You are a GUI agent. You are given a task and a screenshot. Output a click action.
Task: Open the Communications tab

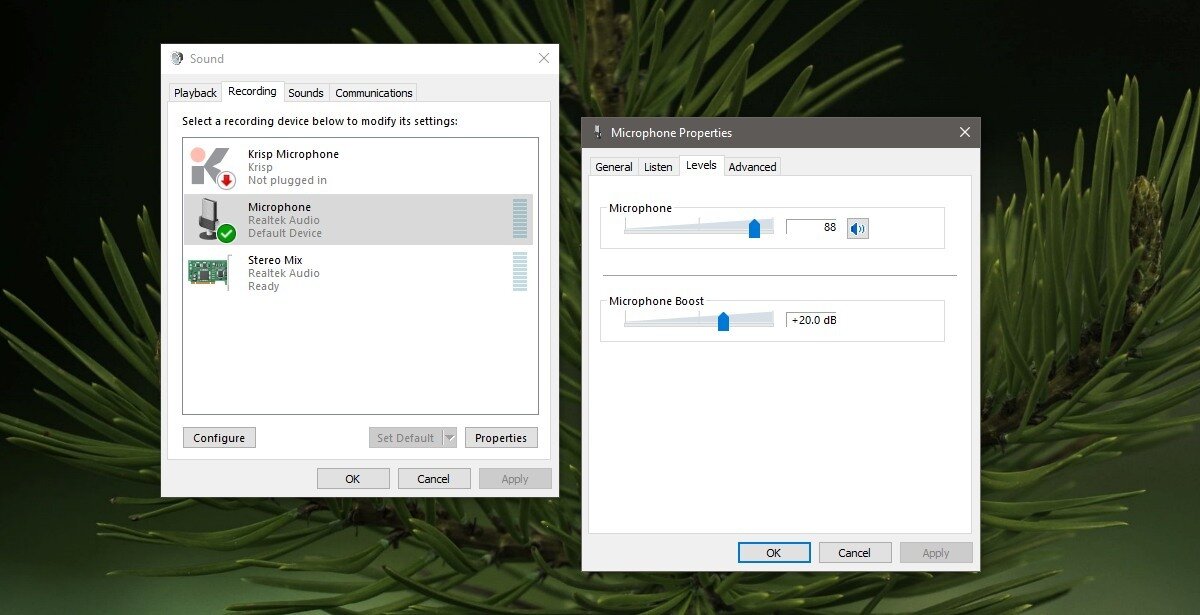pyautogui.click(x=373, y=92)
